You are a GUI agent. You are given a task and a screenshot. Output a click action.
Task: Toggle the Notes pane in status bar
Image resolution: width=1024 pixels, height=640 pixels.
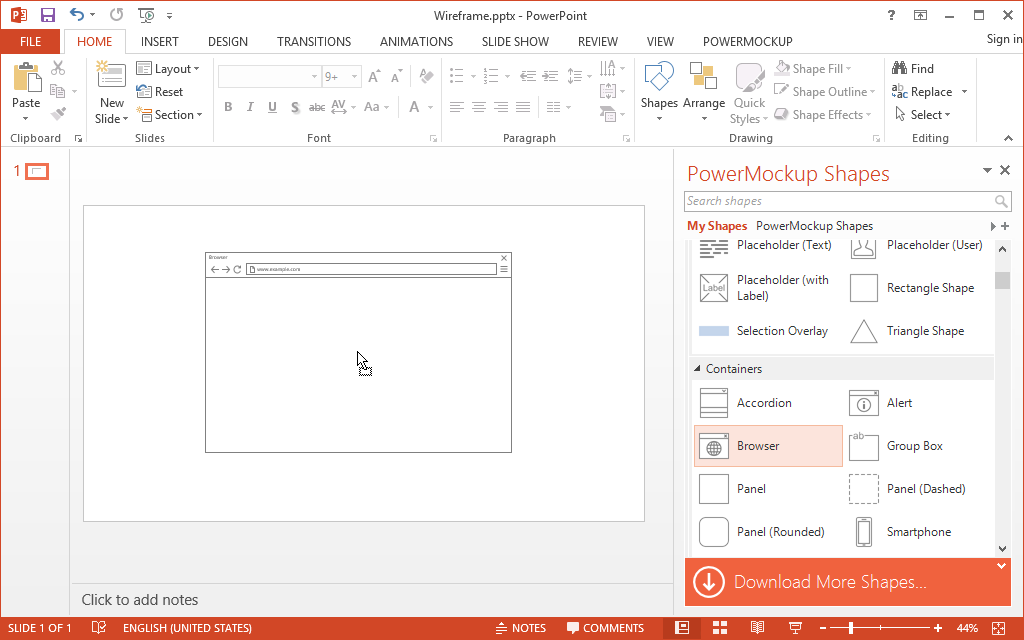(520, 628)
